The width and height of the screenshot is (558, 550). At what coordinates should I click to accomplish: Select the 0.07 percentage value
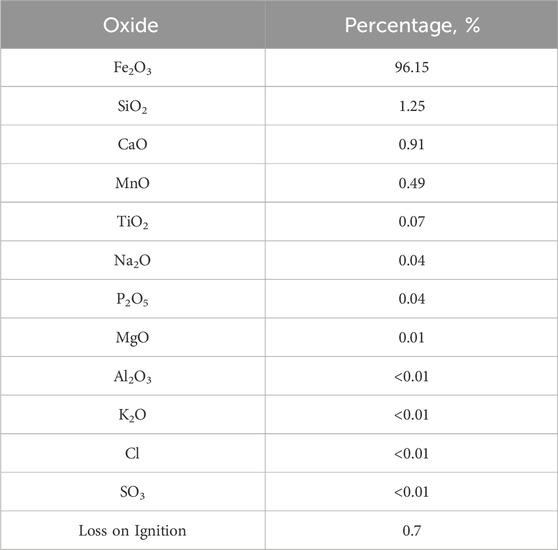pyautogui.click(x=412, y=222)
